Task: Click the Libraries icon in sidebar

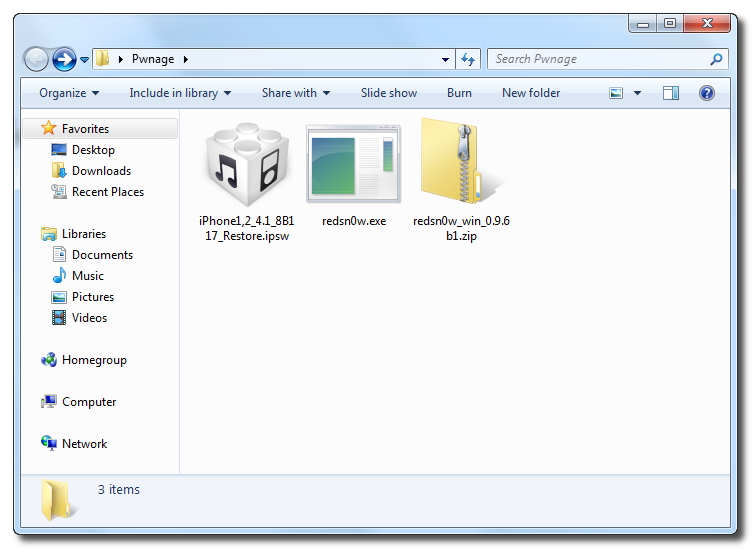Action: (x=48, y=234)
